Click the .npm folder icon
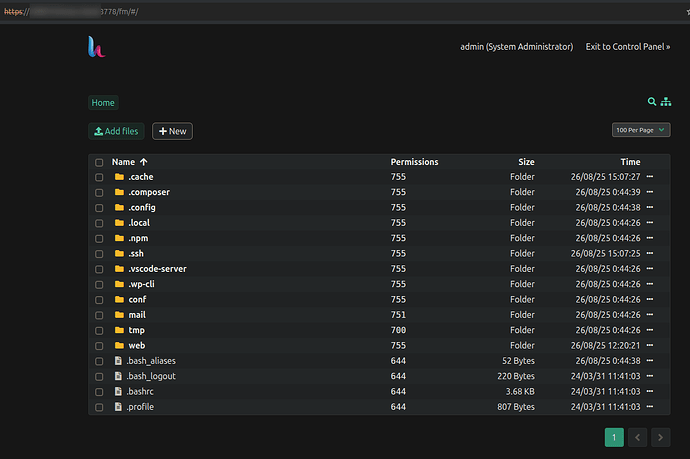The height and width of the screenshot is (459, 690). tap(119, 238)
